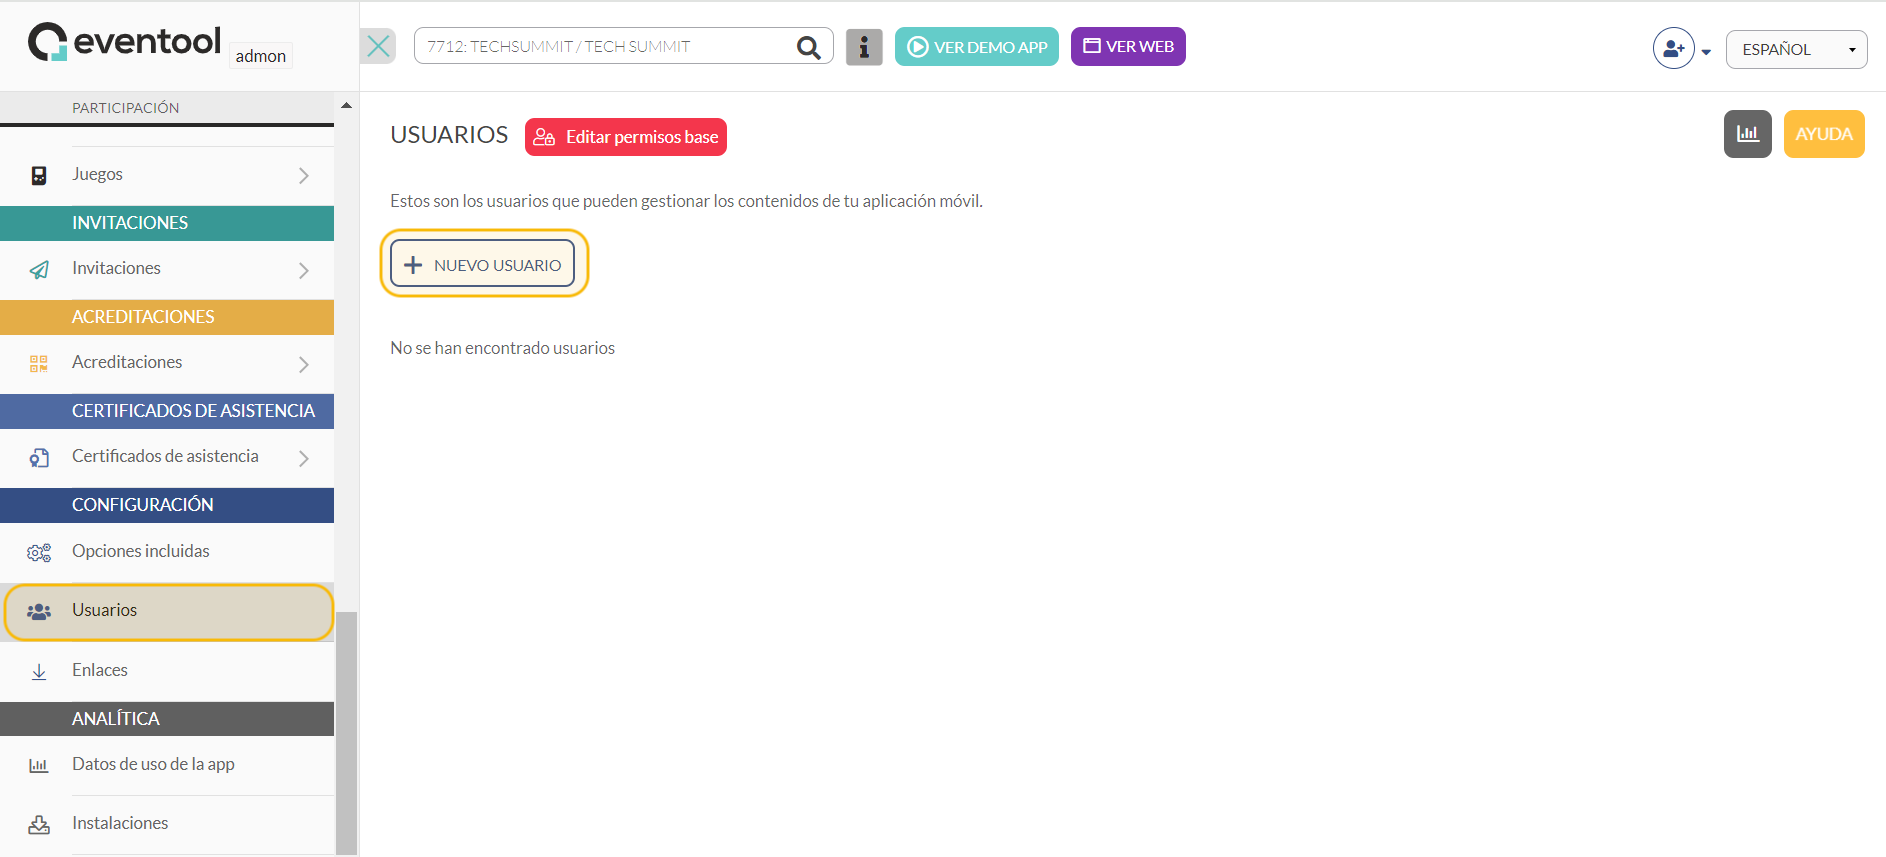Click the NUEVO USUARIO button

click(x=483, y=264)
